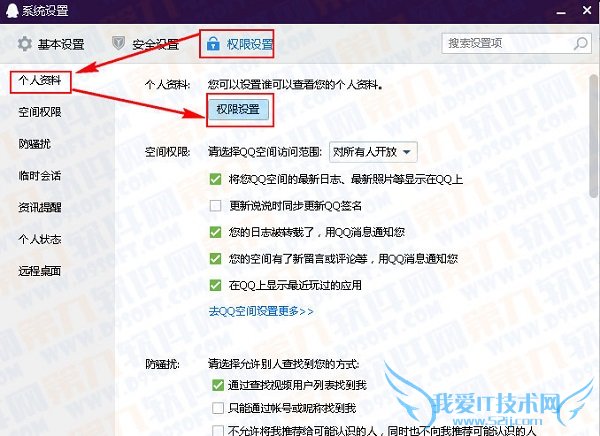Minimize the 系统设置 window
The height and width of the screenshot is (436, 600).
pos(561,11)
